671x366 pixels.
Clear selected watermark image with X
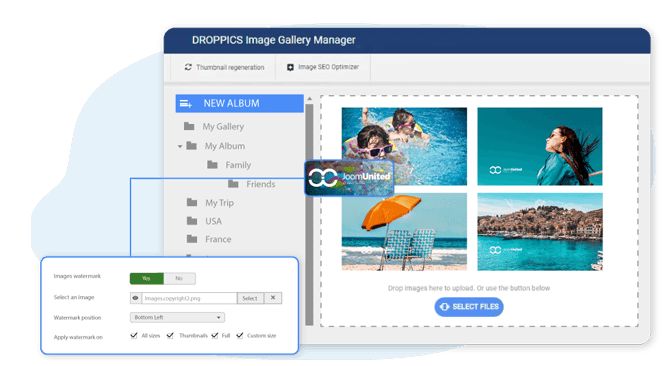pyautogui.click(x=273, y=298)
